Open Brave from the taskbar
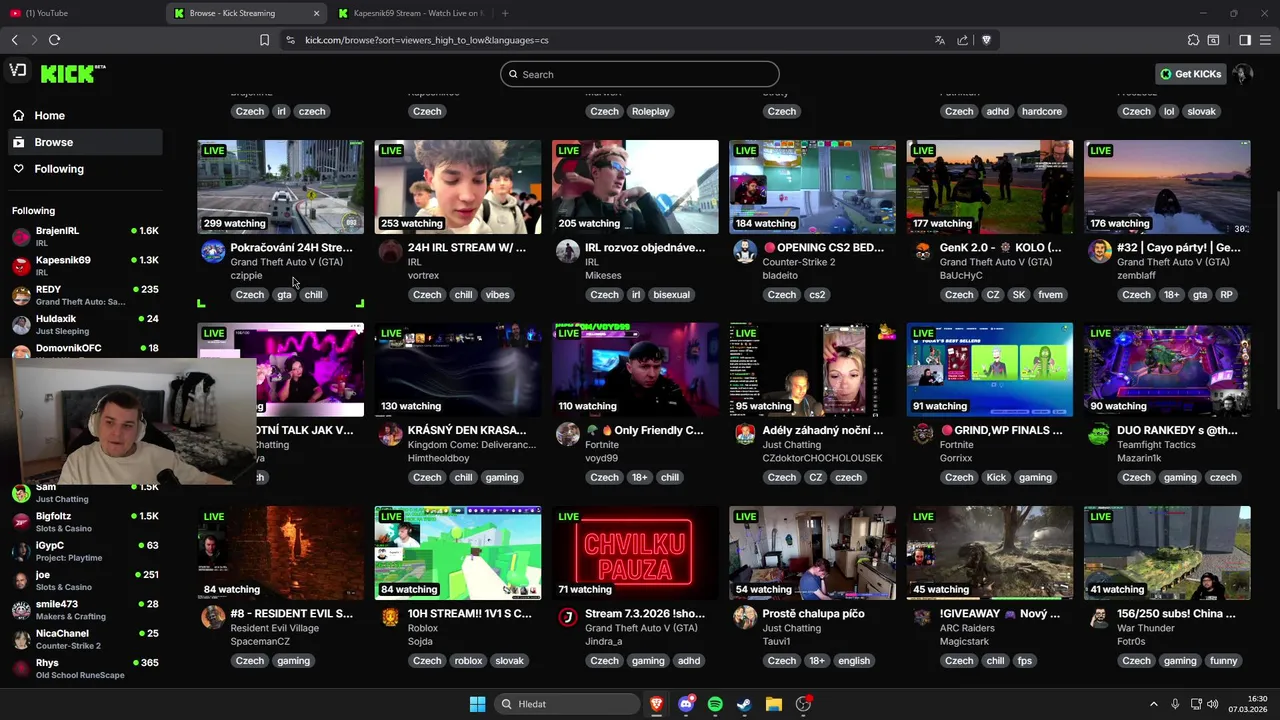This screenshot has width=1280, height=720. pyautogui.click(x=657, y=704)
